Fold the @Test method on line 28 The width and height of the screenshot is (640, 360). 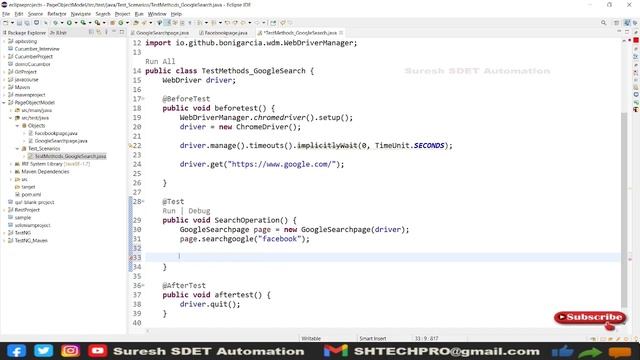click(144, 202)
